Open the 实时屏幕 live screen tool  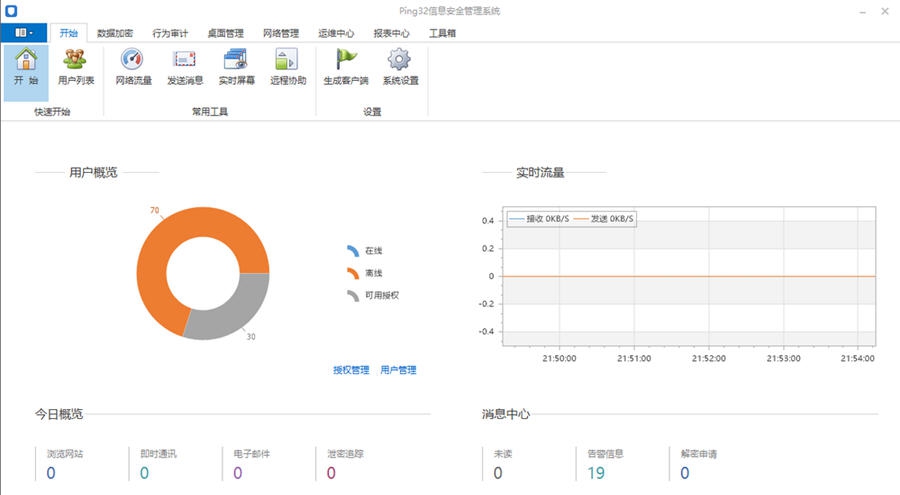tap(236, 66)
